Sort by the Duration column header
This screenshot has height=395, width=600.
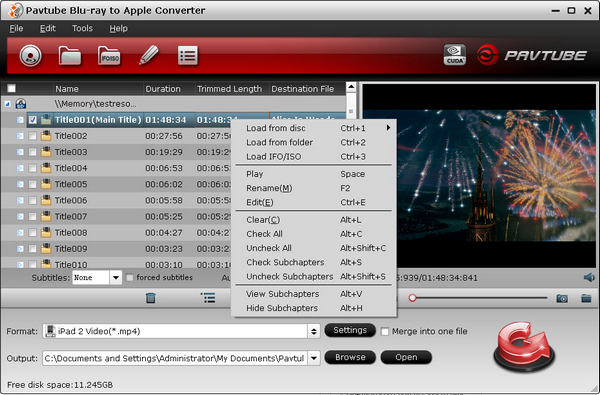pyautogui.click(x=169, y=89)
